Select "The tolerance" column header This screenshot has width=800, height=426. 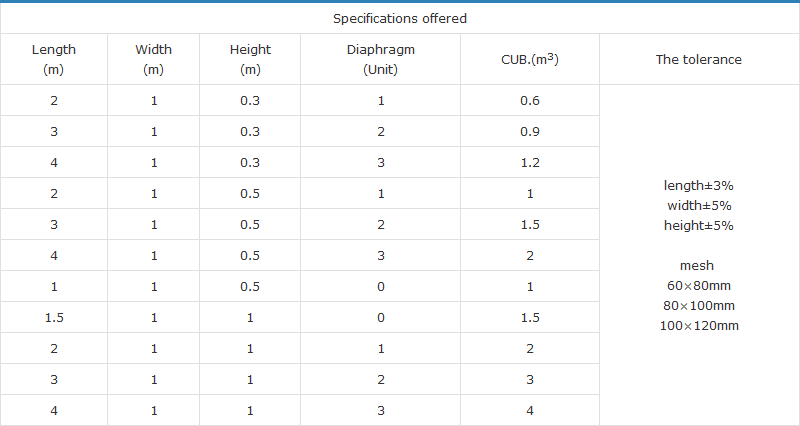click(699, 59)
